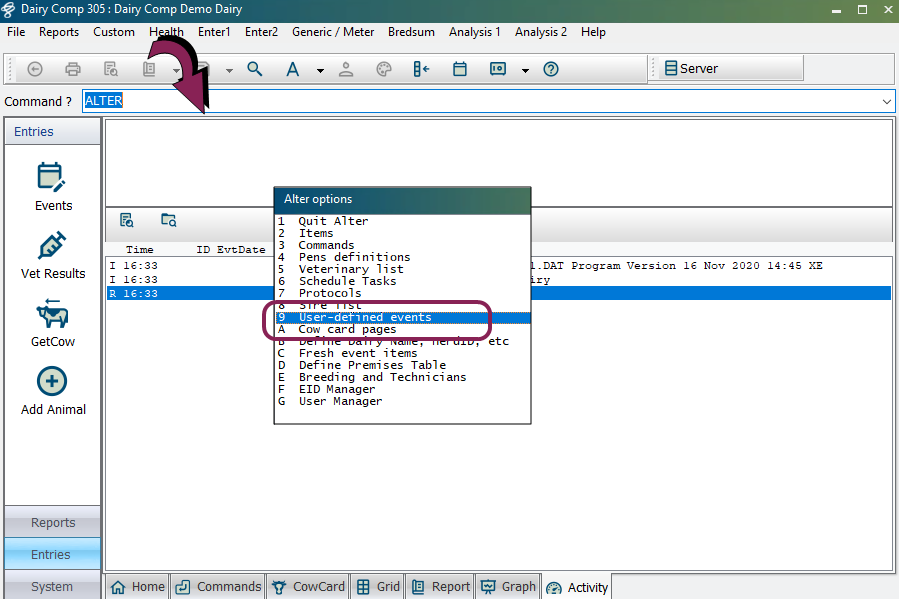
Task: Open the Custom menu
Action: click(114, 32)
